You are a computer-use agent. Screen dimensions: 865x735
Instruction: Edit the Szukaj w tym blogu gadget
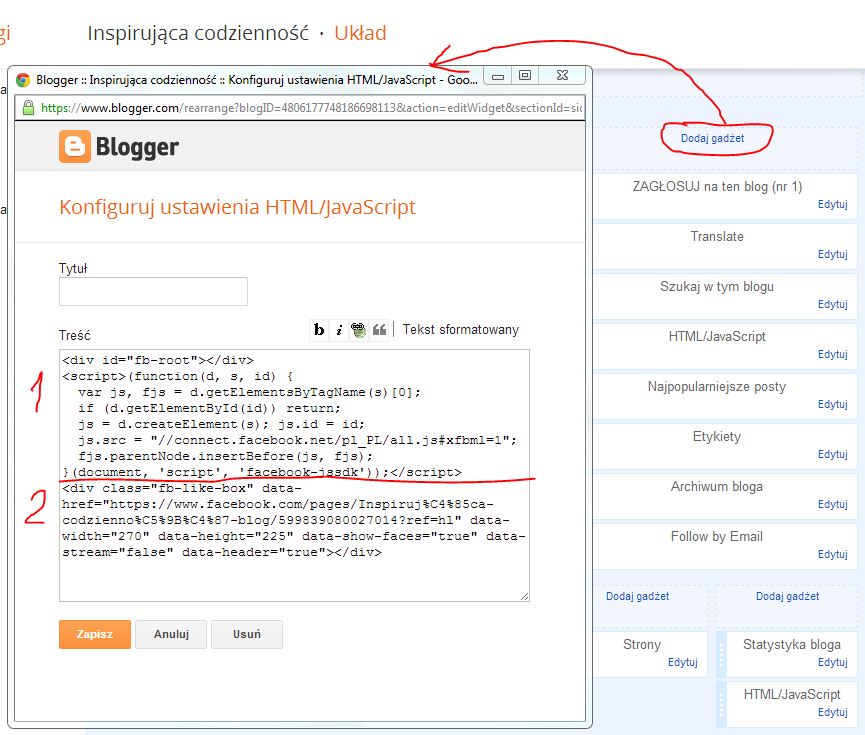coord(832,305)
